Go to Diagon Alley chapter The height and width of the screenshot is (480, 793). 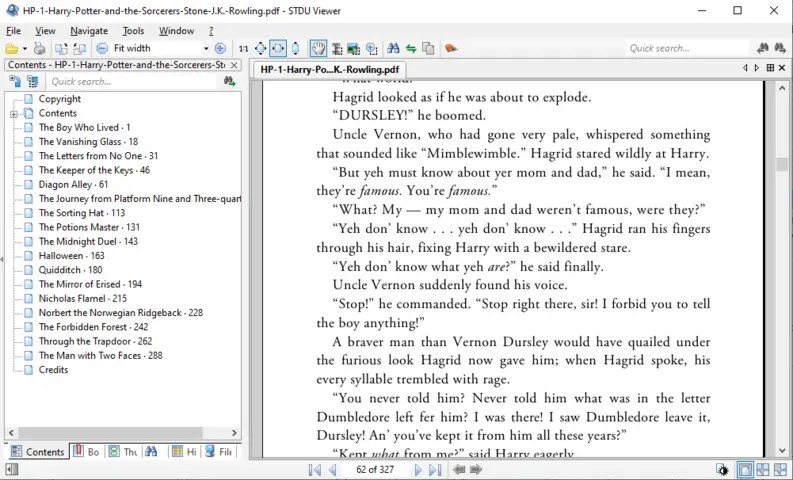coord(73,185)
